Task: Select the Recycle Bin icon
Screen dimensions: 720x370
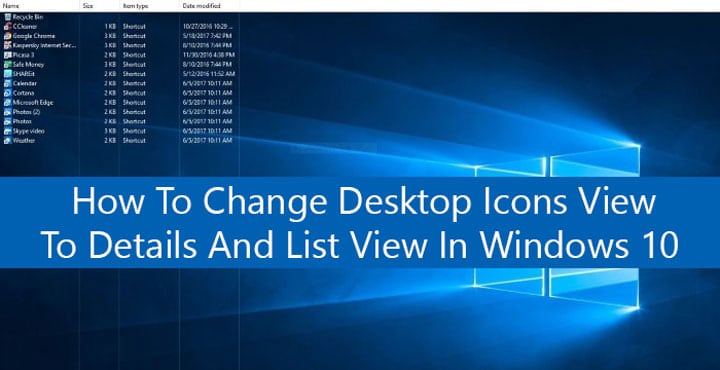Action: click(7, 17)
